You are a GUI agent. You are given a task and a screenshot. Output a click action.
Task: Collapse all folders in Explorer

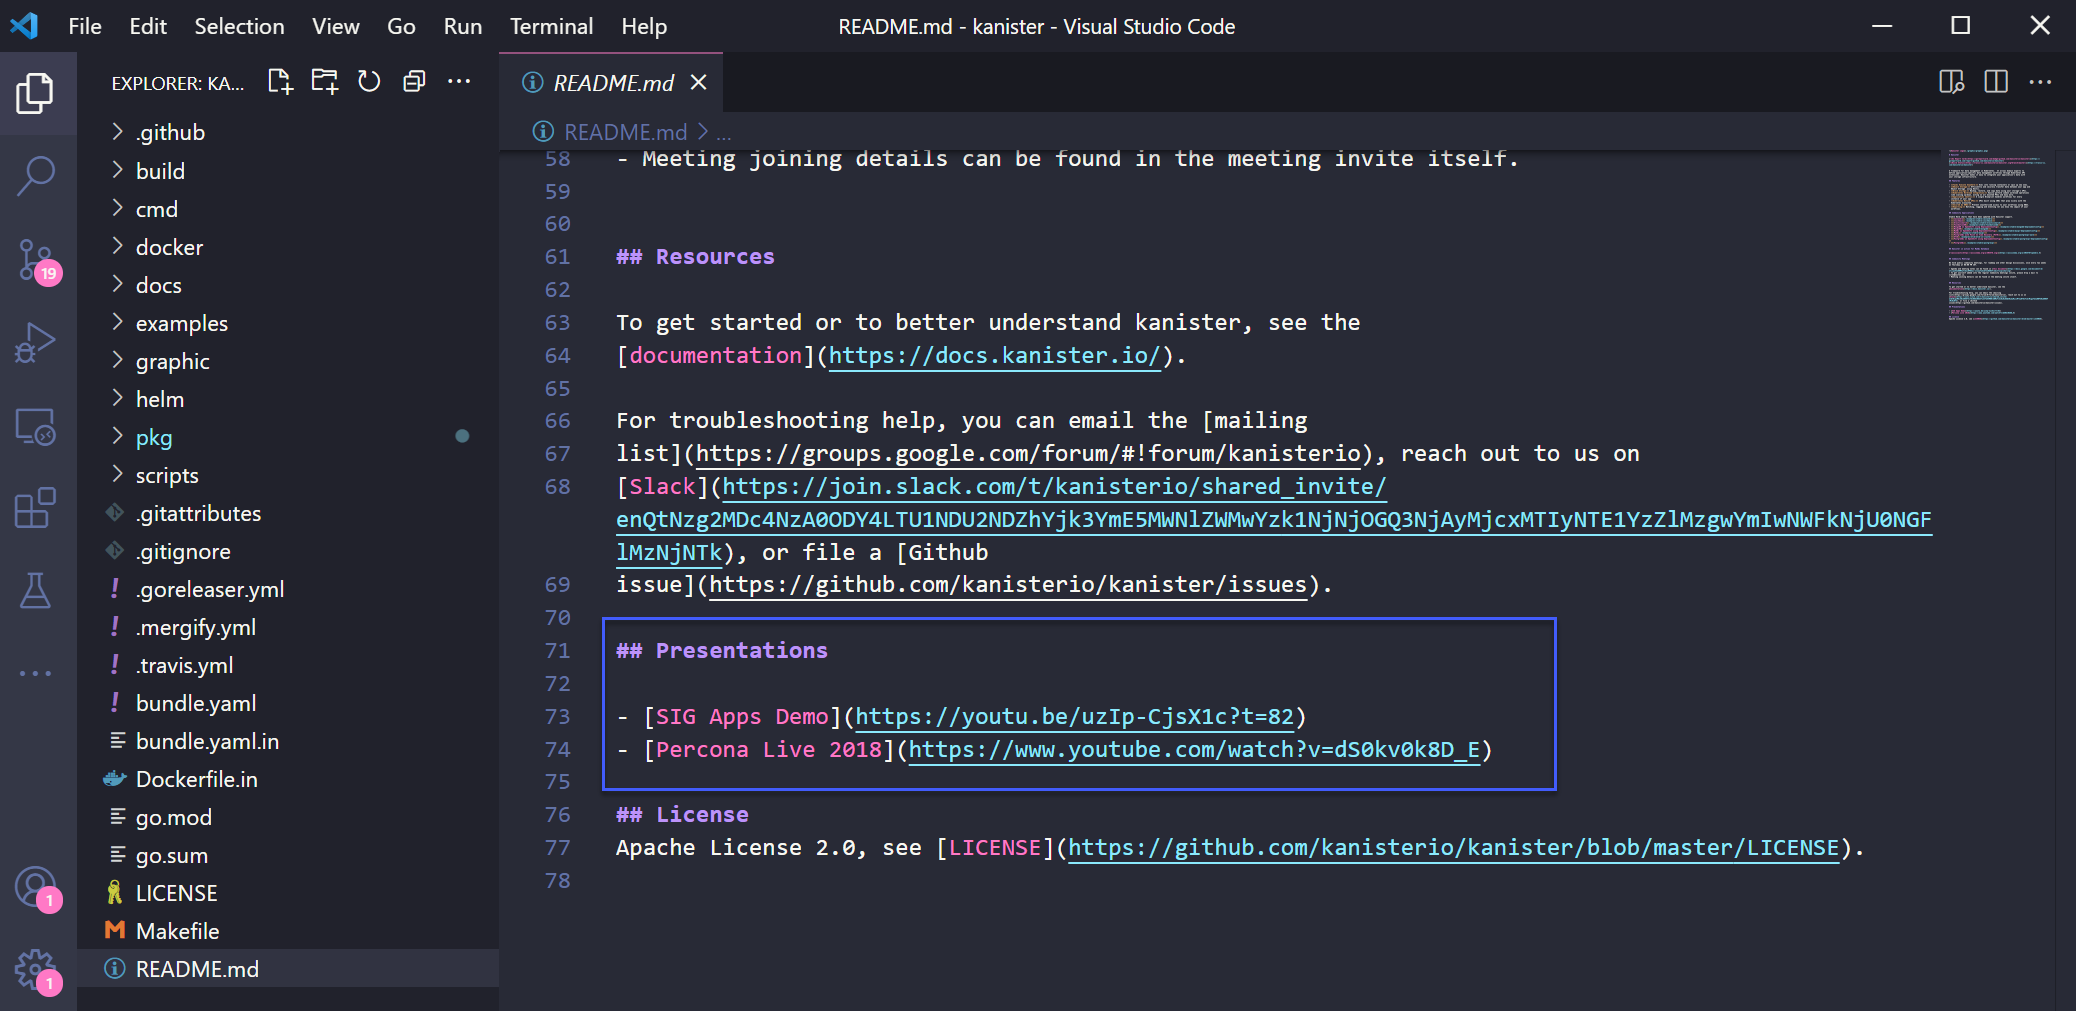point(414,82)
